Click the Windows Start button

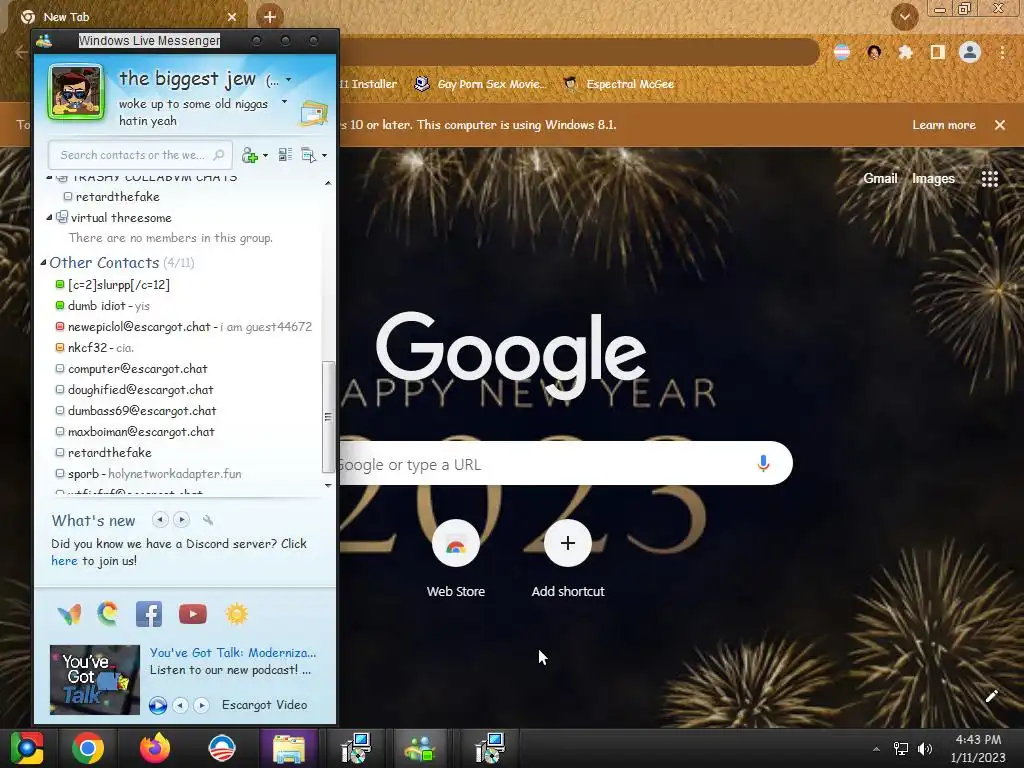tap(27, 748)
